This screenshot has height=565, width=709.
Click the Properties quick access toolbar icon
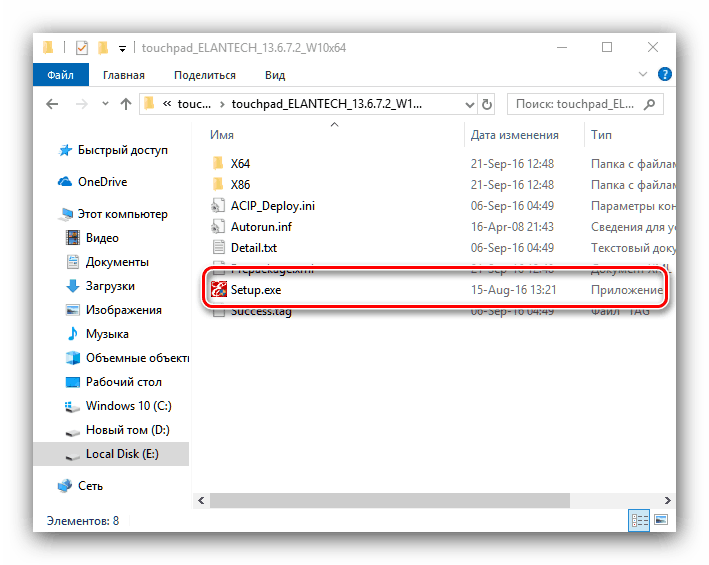82,47
